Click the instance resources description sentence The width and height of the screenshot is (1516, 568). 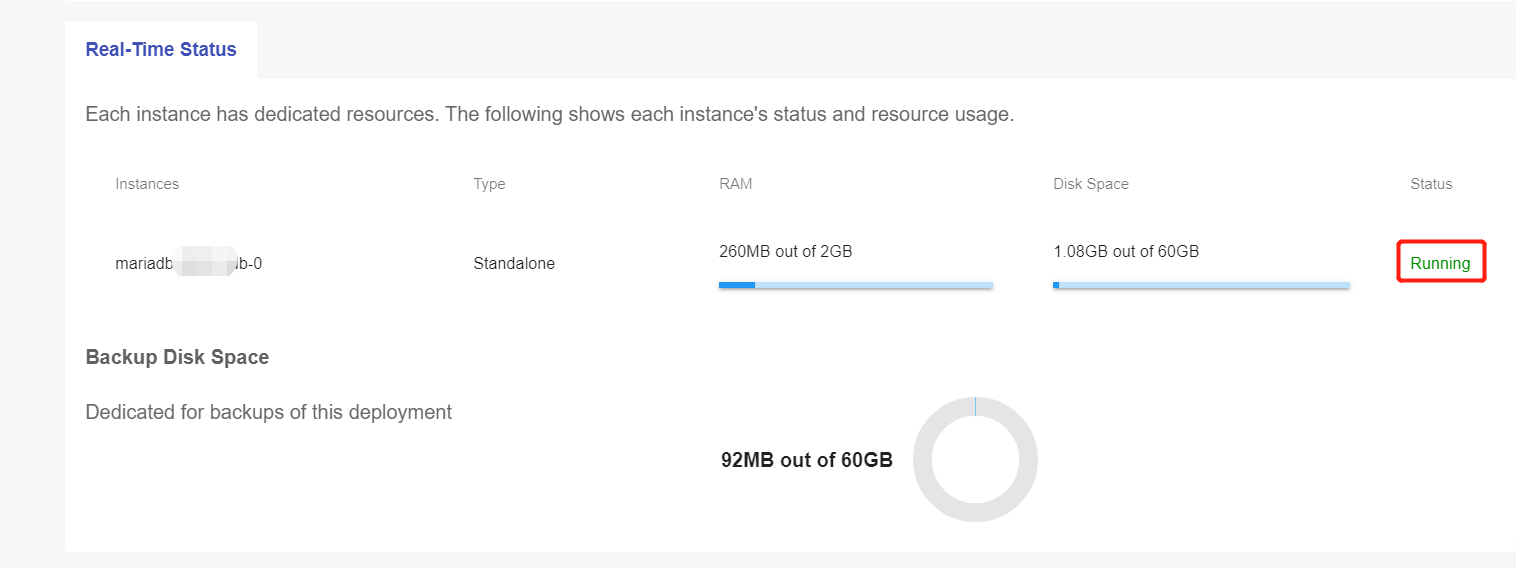[549, 114]
